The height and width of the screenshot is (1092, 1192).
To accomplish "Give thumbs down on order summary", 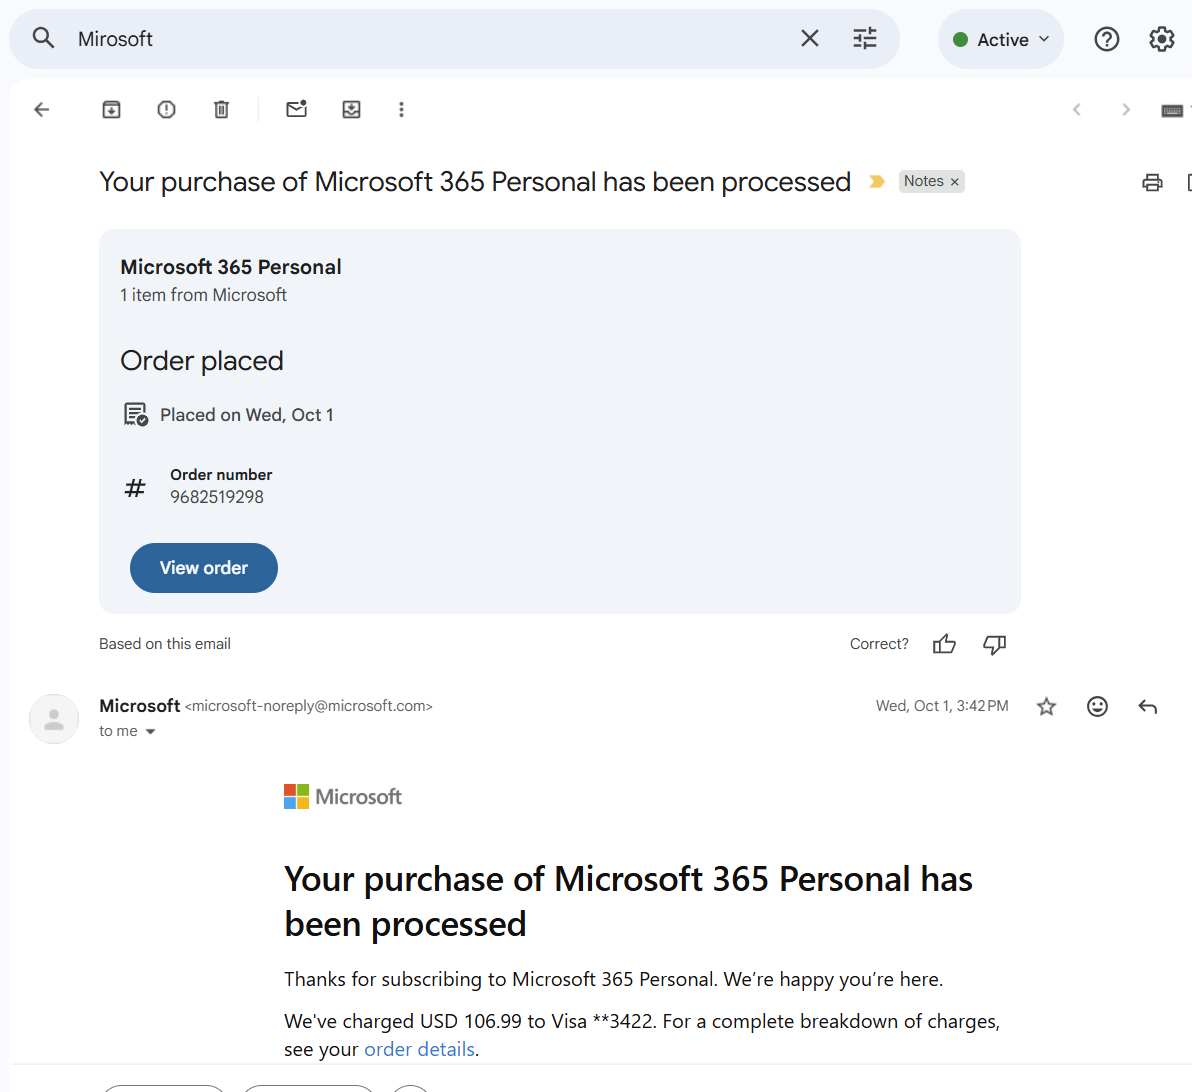I will (x=994, y=644).
